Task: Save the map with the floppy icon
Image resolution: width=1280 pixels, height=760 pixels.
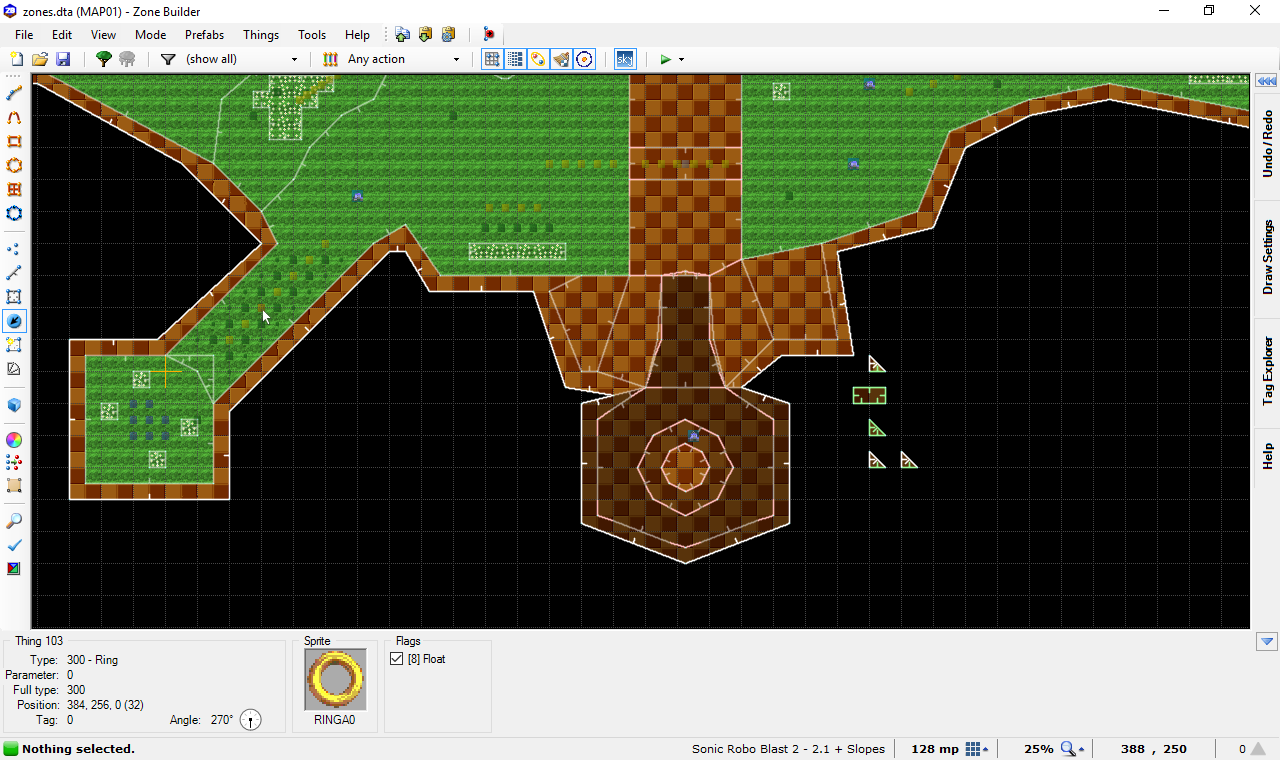Action: click(x=62, y=59)
